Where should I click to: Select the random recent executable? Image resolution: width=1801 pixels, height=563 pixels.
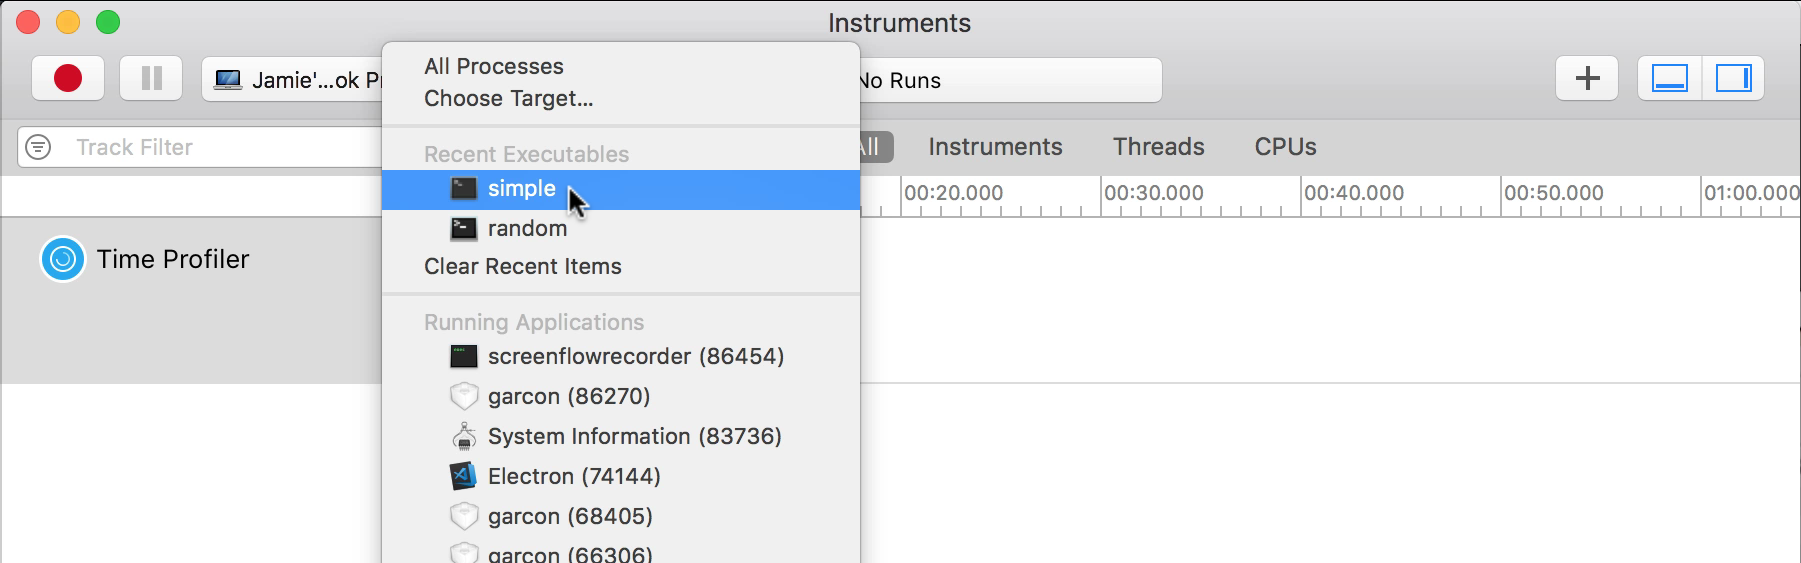[x=527, y=228]
